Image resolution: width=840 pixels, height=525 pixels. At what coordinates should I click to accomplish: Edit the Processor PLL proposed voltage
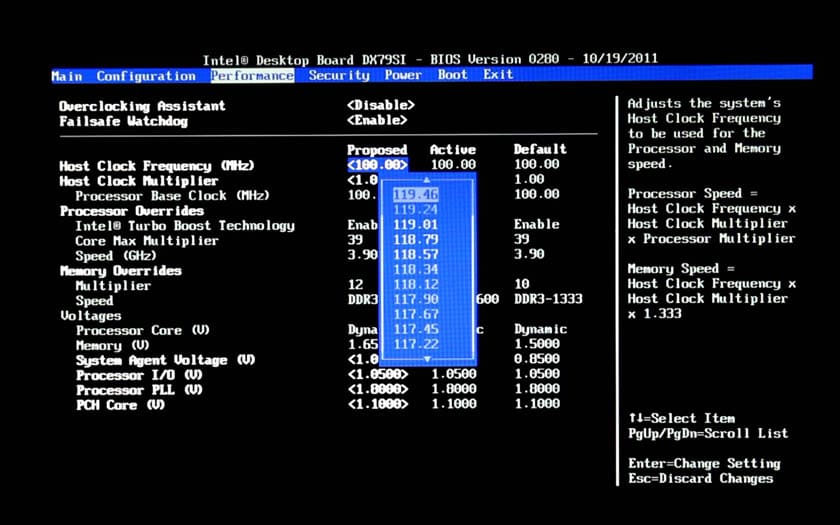tap(378, 390)
